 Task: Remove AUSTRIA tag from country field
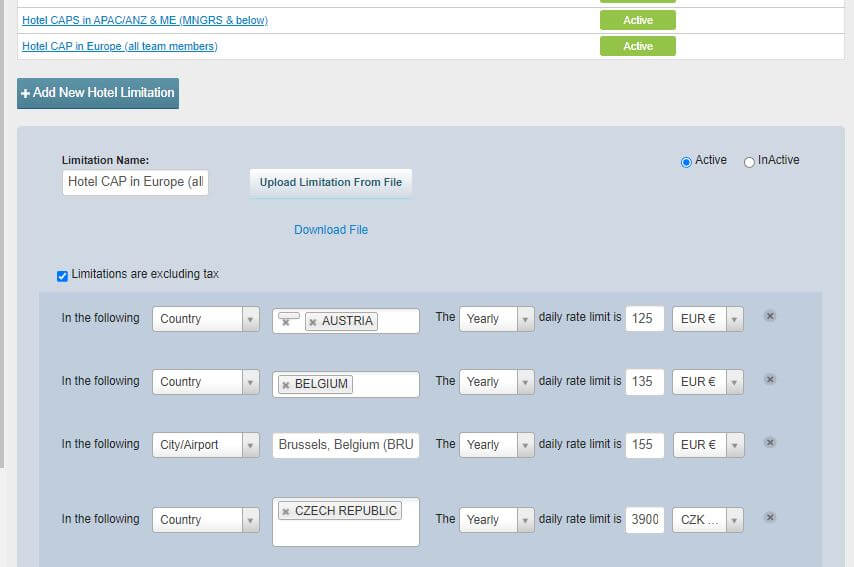point(313,322)
